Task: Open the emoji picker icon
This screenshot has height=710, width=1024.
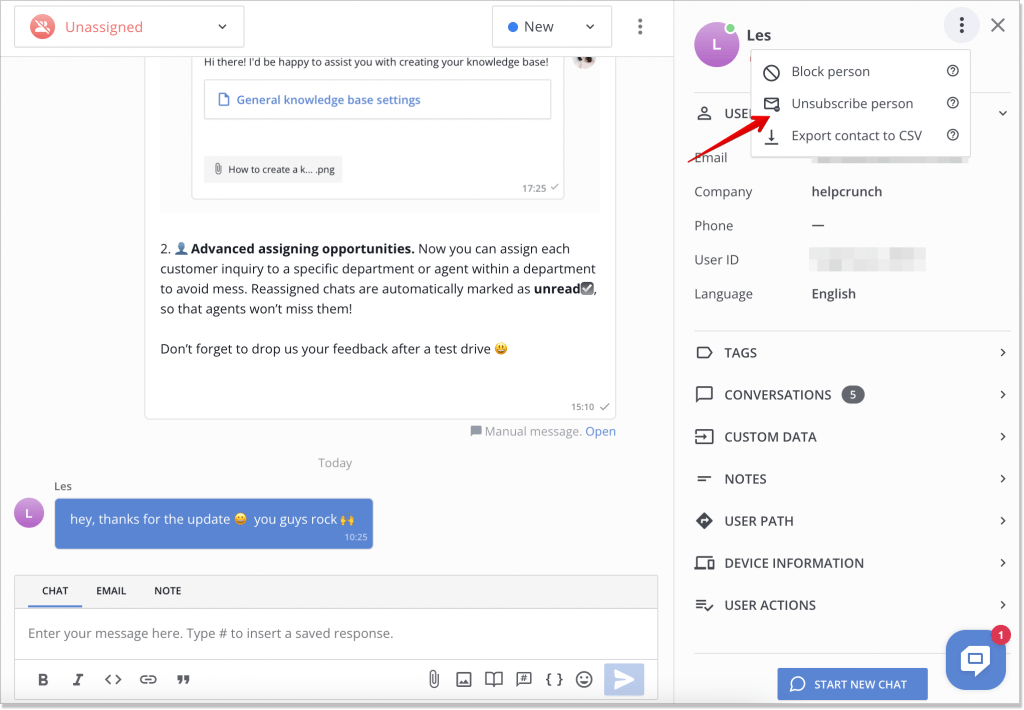Action: [584, 680]
